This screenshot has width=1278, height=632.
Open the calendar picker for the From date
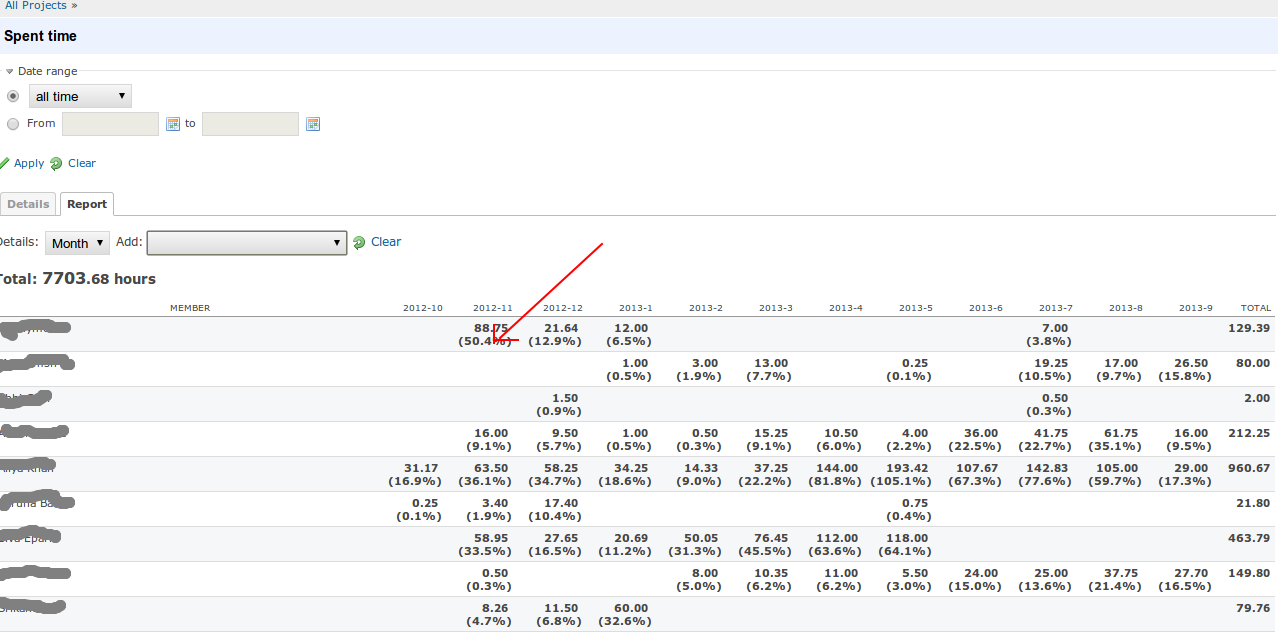pyautogui.click(x=173, y=124)
